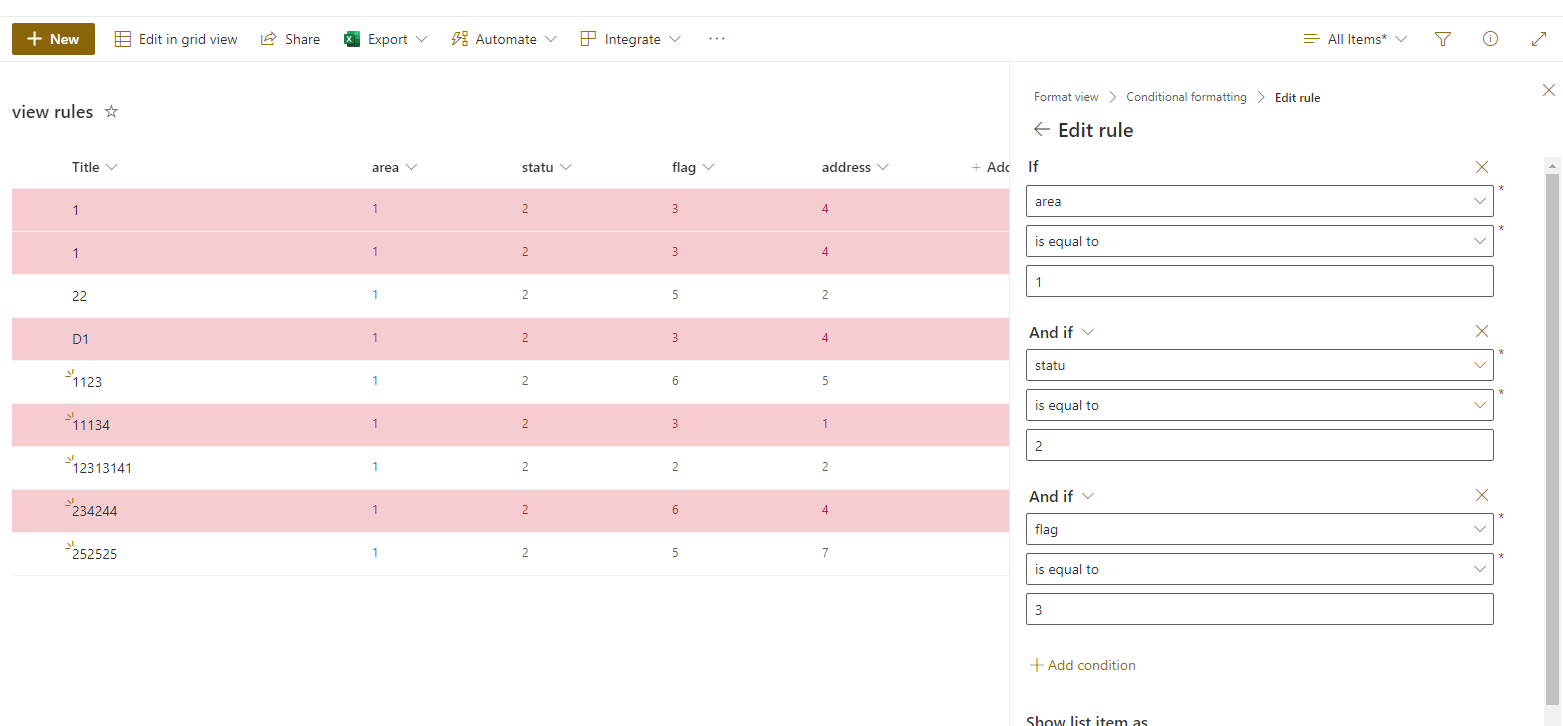Click the New item button

click(x=53, y=39)
